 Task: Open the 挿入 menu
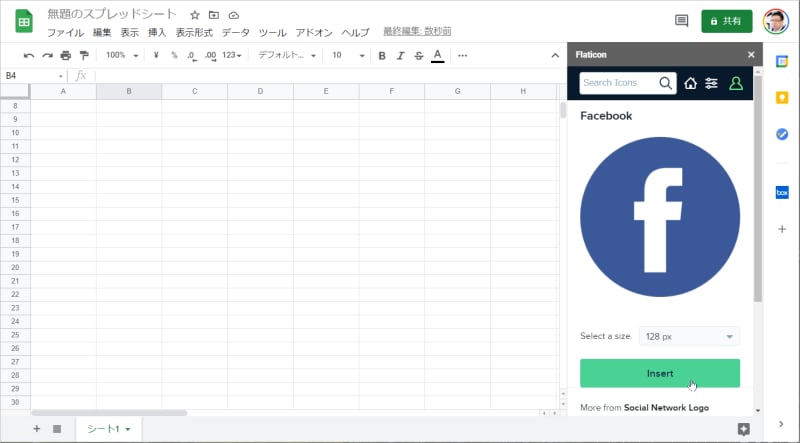157,33
